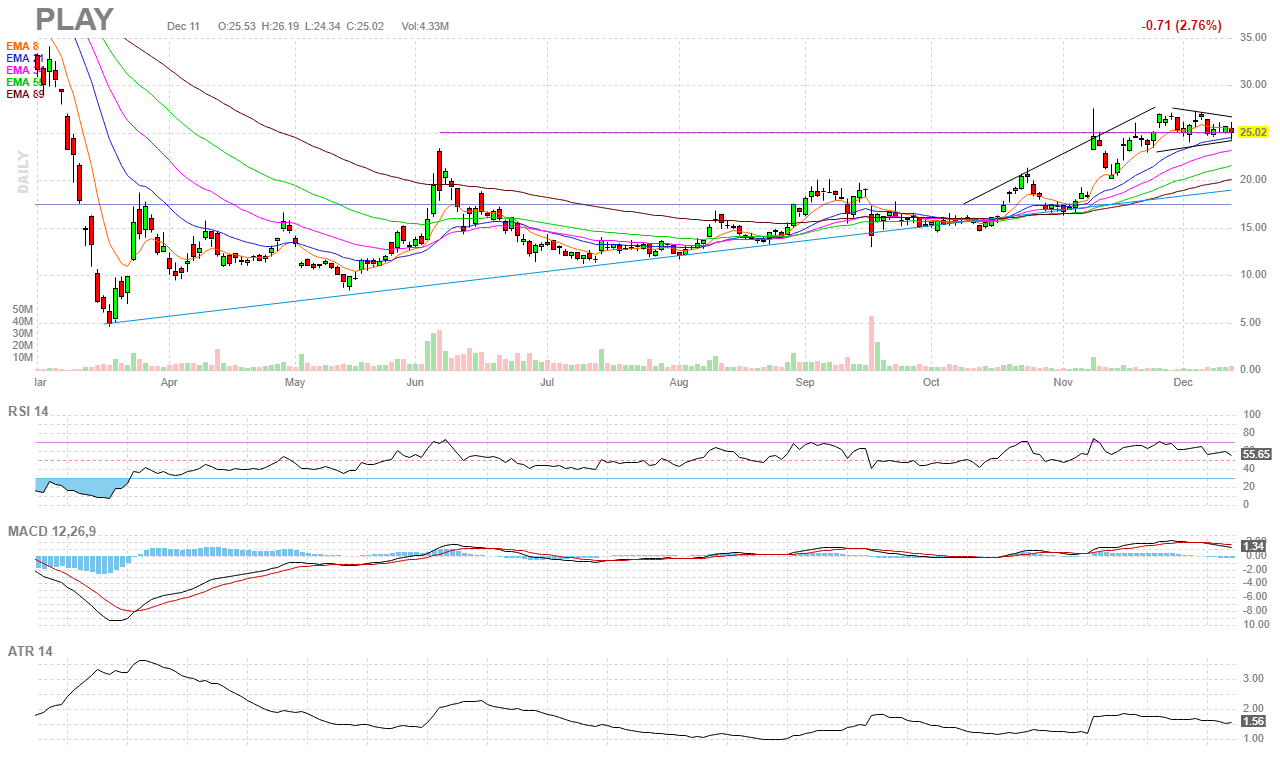Click the open price 'O:25.53'
This screenshot has height=760, width=1280.
coord(236,26)
